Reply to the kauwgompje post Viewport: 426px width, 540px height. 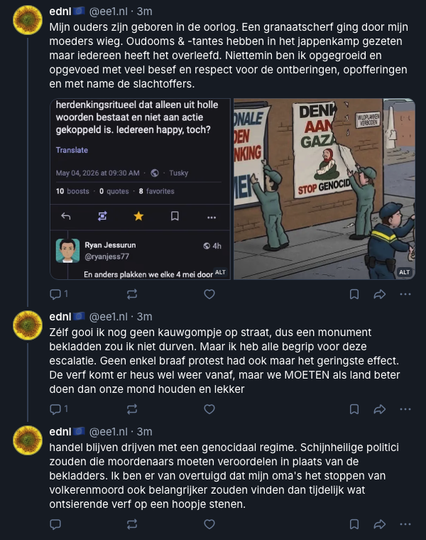[59, 409]
